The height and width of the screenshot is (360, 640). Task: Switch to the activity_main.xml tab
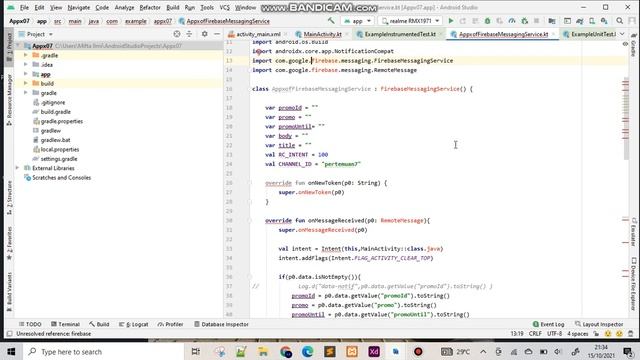(x=258, y=34)
